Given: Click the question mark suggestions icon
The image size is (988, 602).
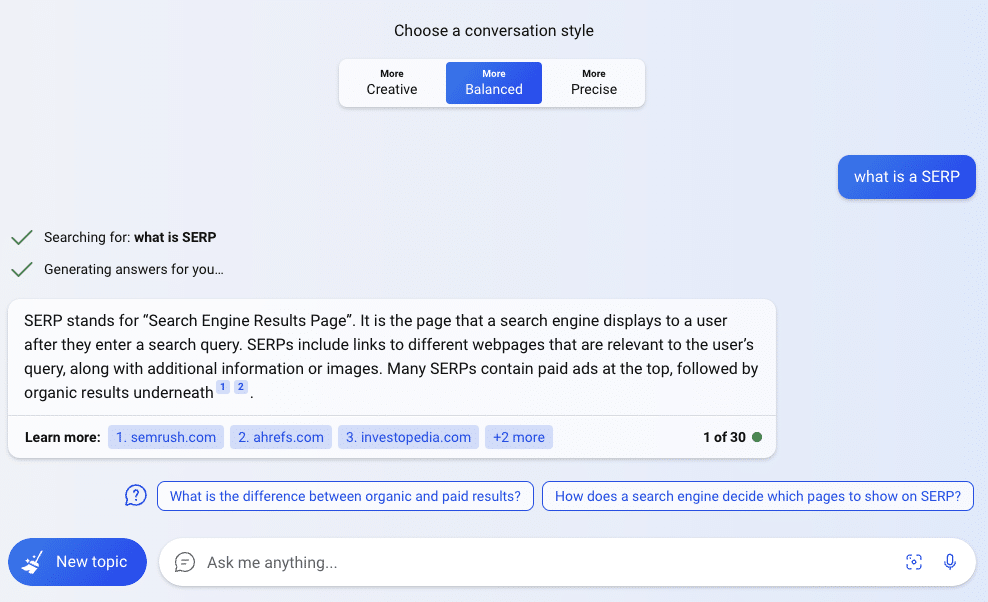Looking at the screenshot, I should (135, 496).
